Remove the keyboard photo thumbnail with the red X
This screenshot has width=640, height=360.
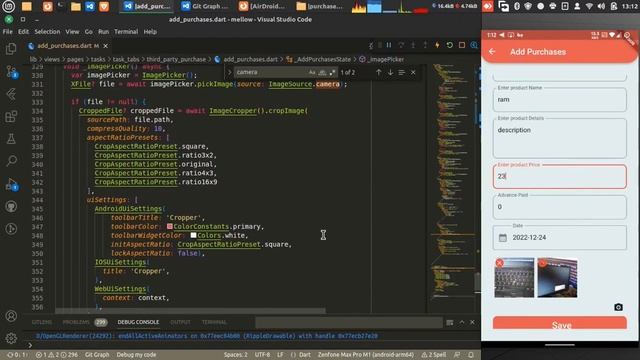tap(499, 263)
